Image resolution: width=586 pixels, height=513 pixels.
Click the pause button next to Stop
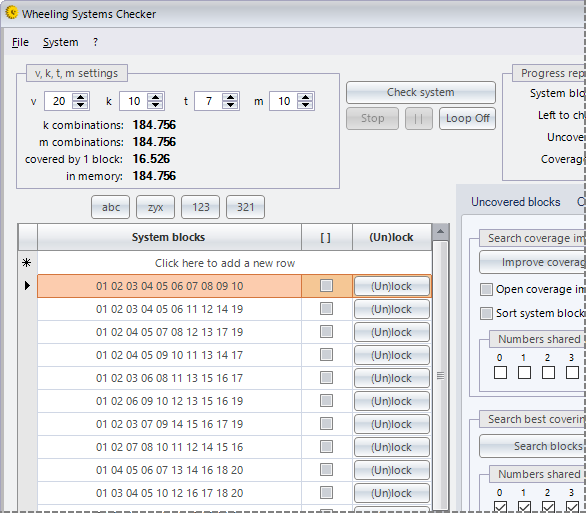click(x=419, y=119)
